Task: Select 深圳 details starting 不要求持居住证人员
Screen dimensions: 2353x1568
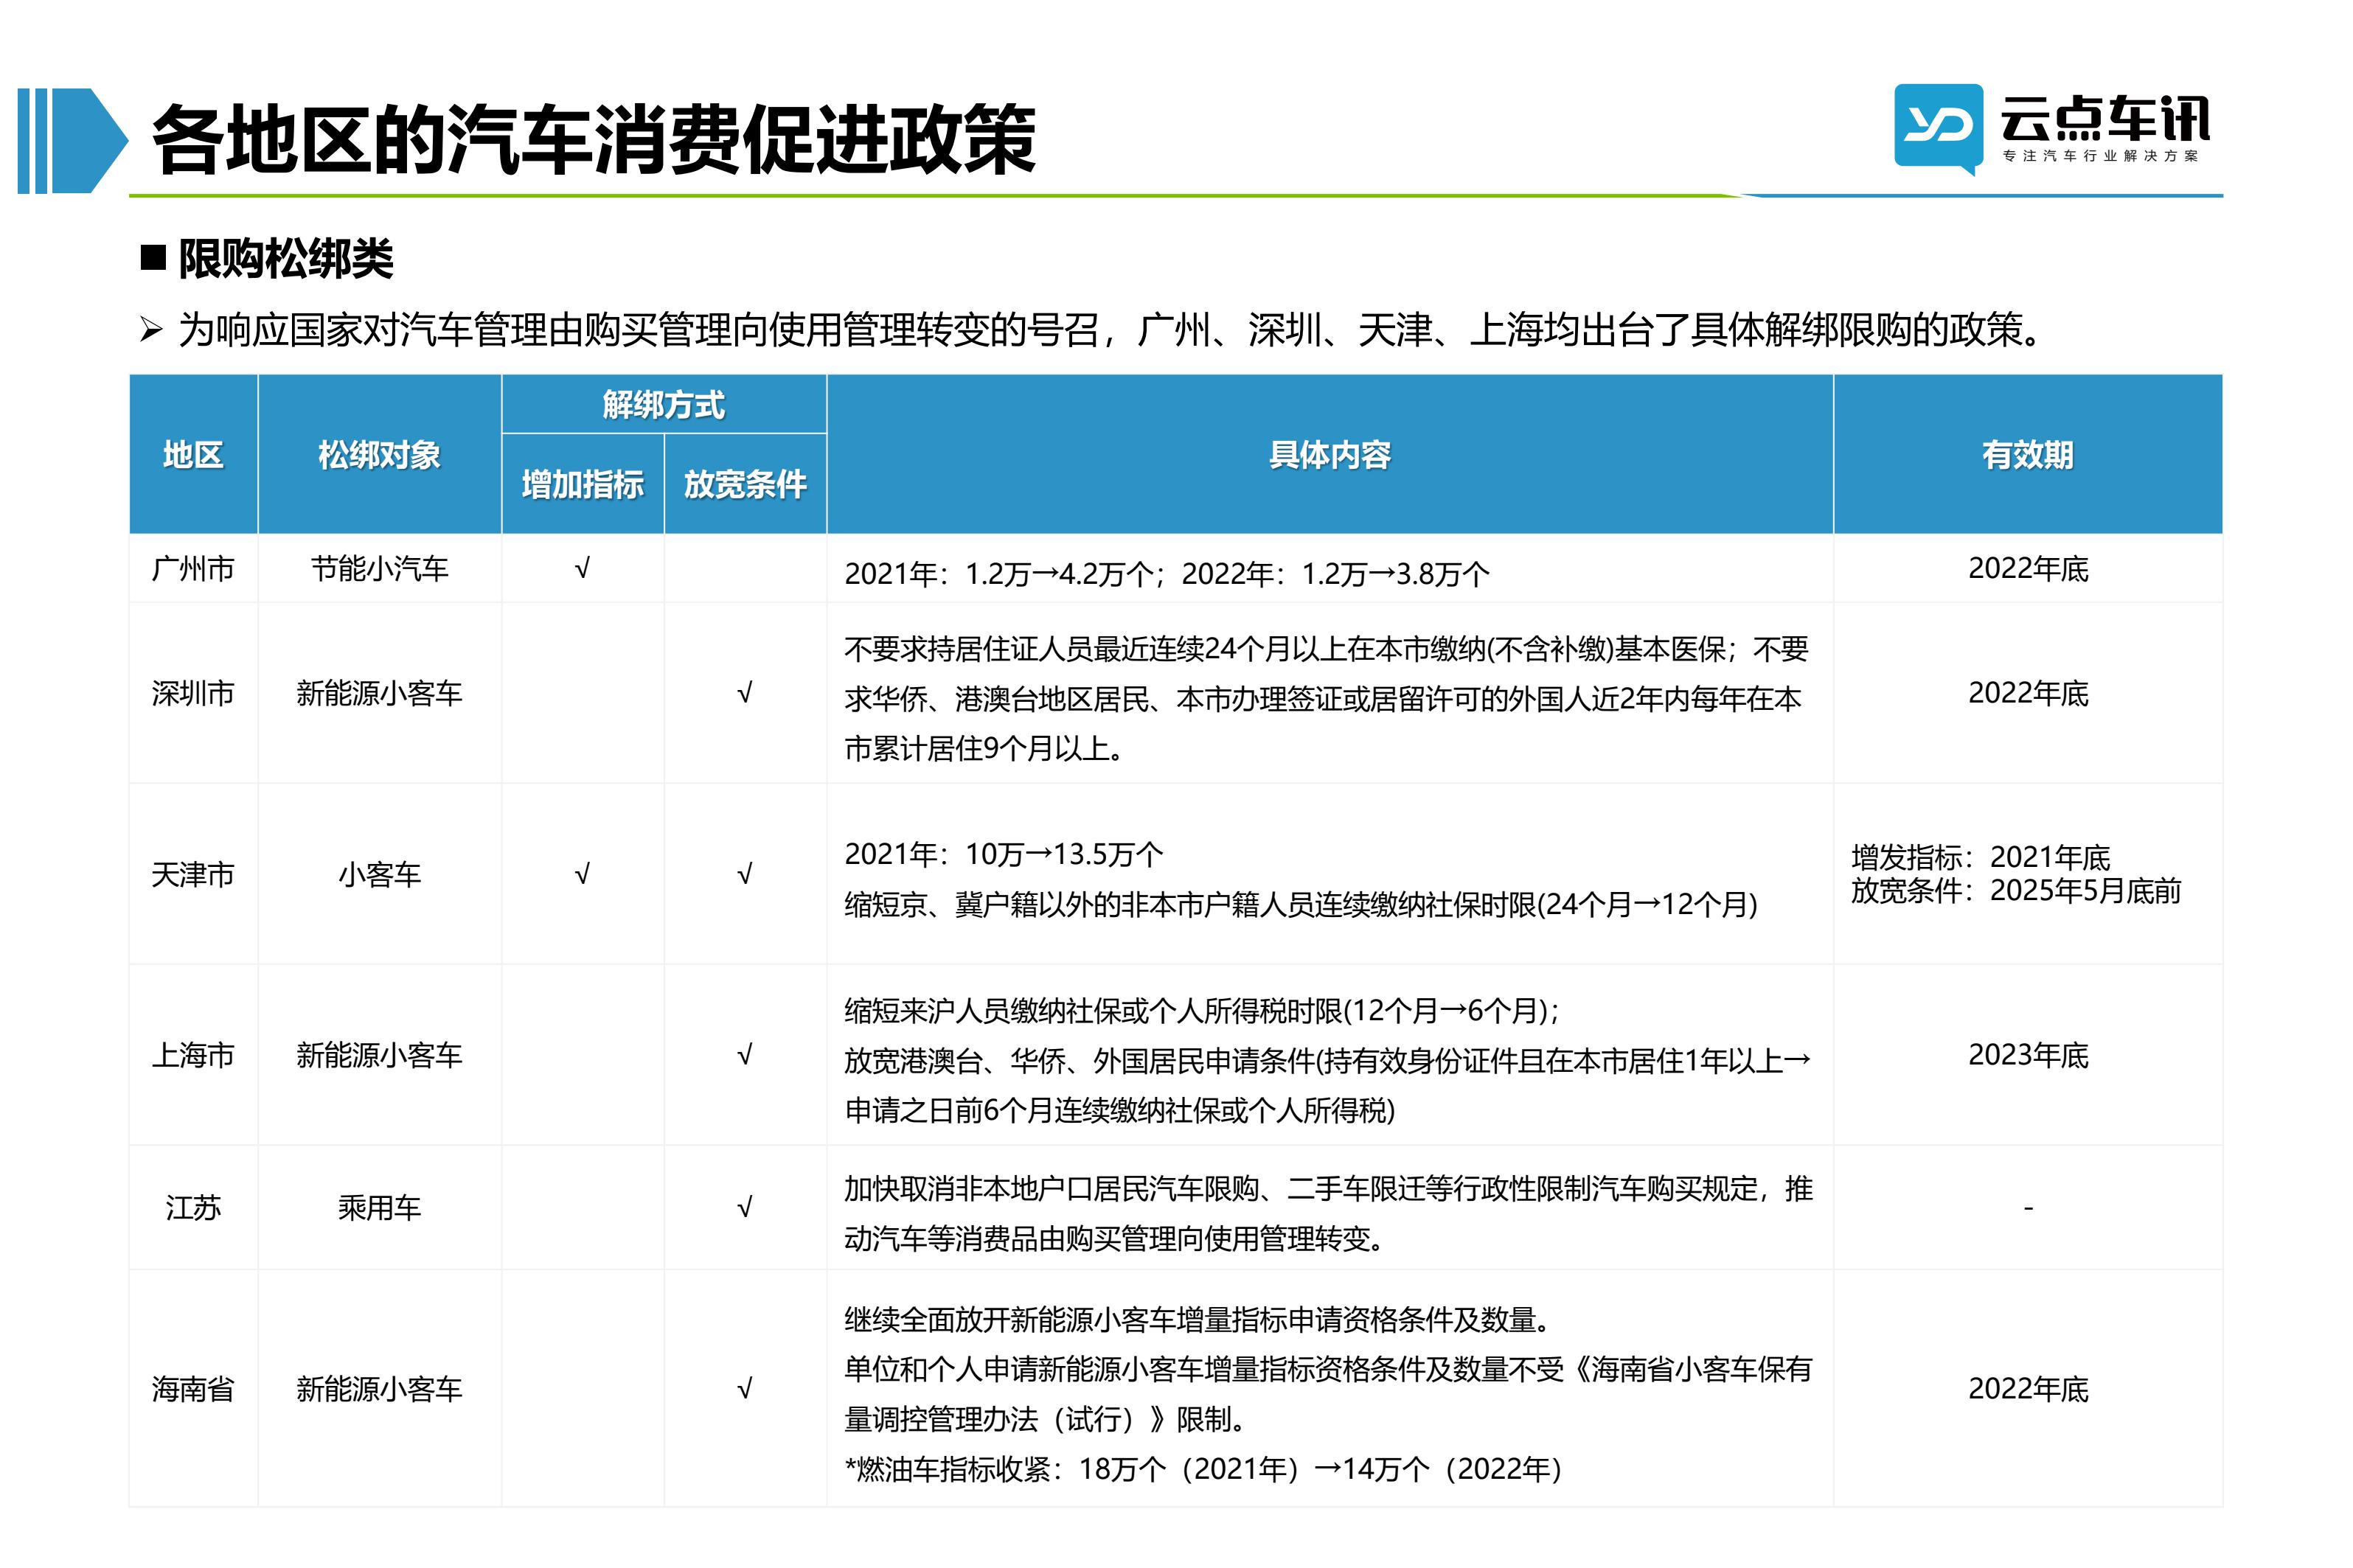Action: pyautogui.click(x=1327, y=698)
